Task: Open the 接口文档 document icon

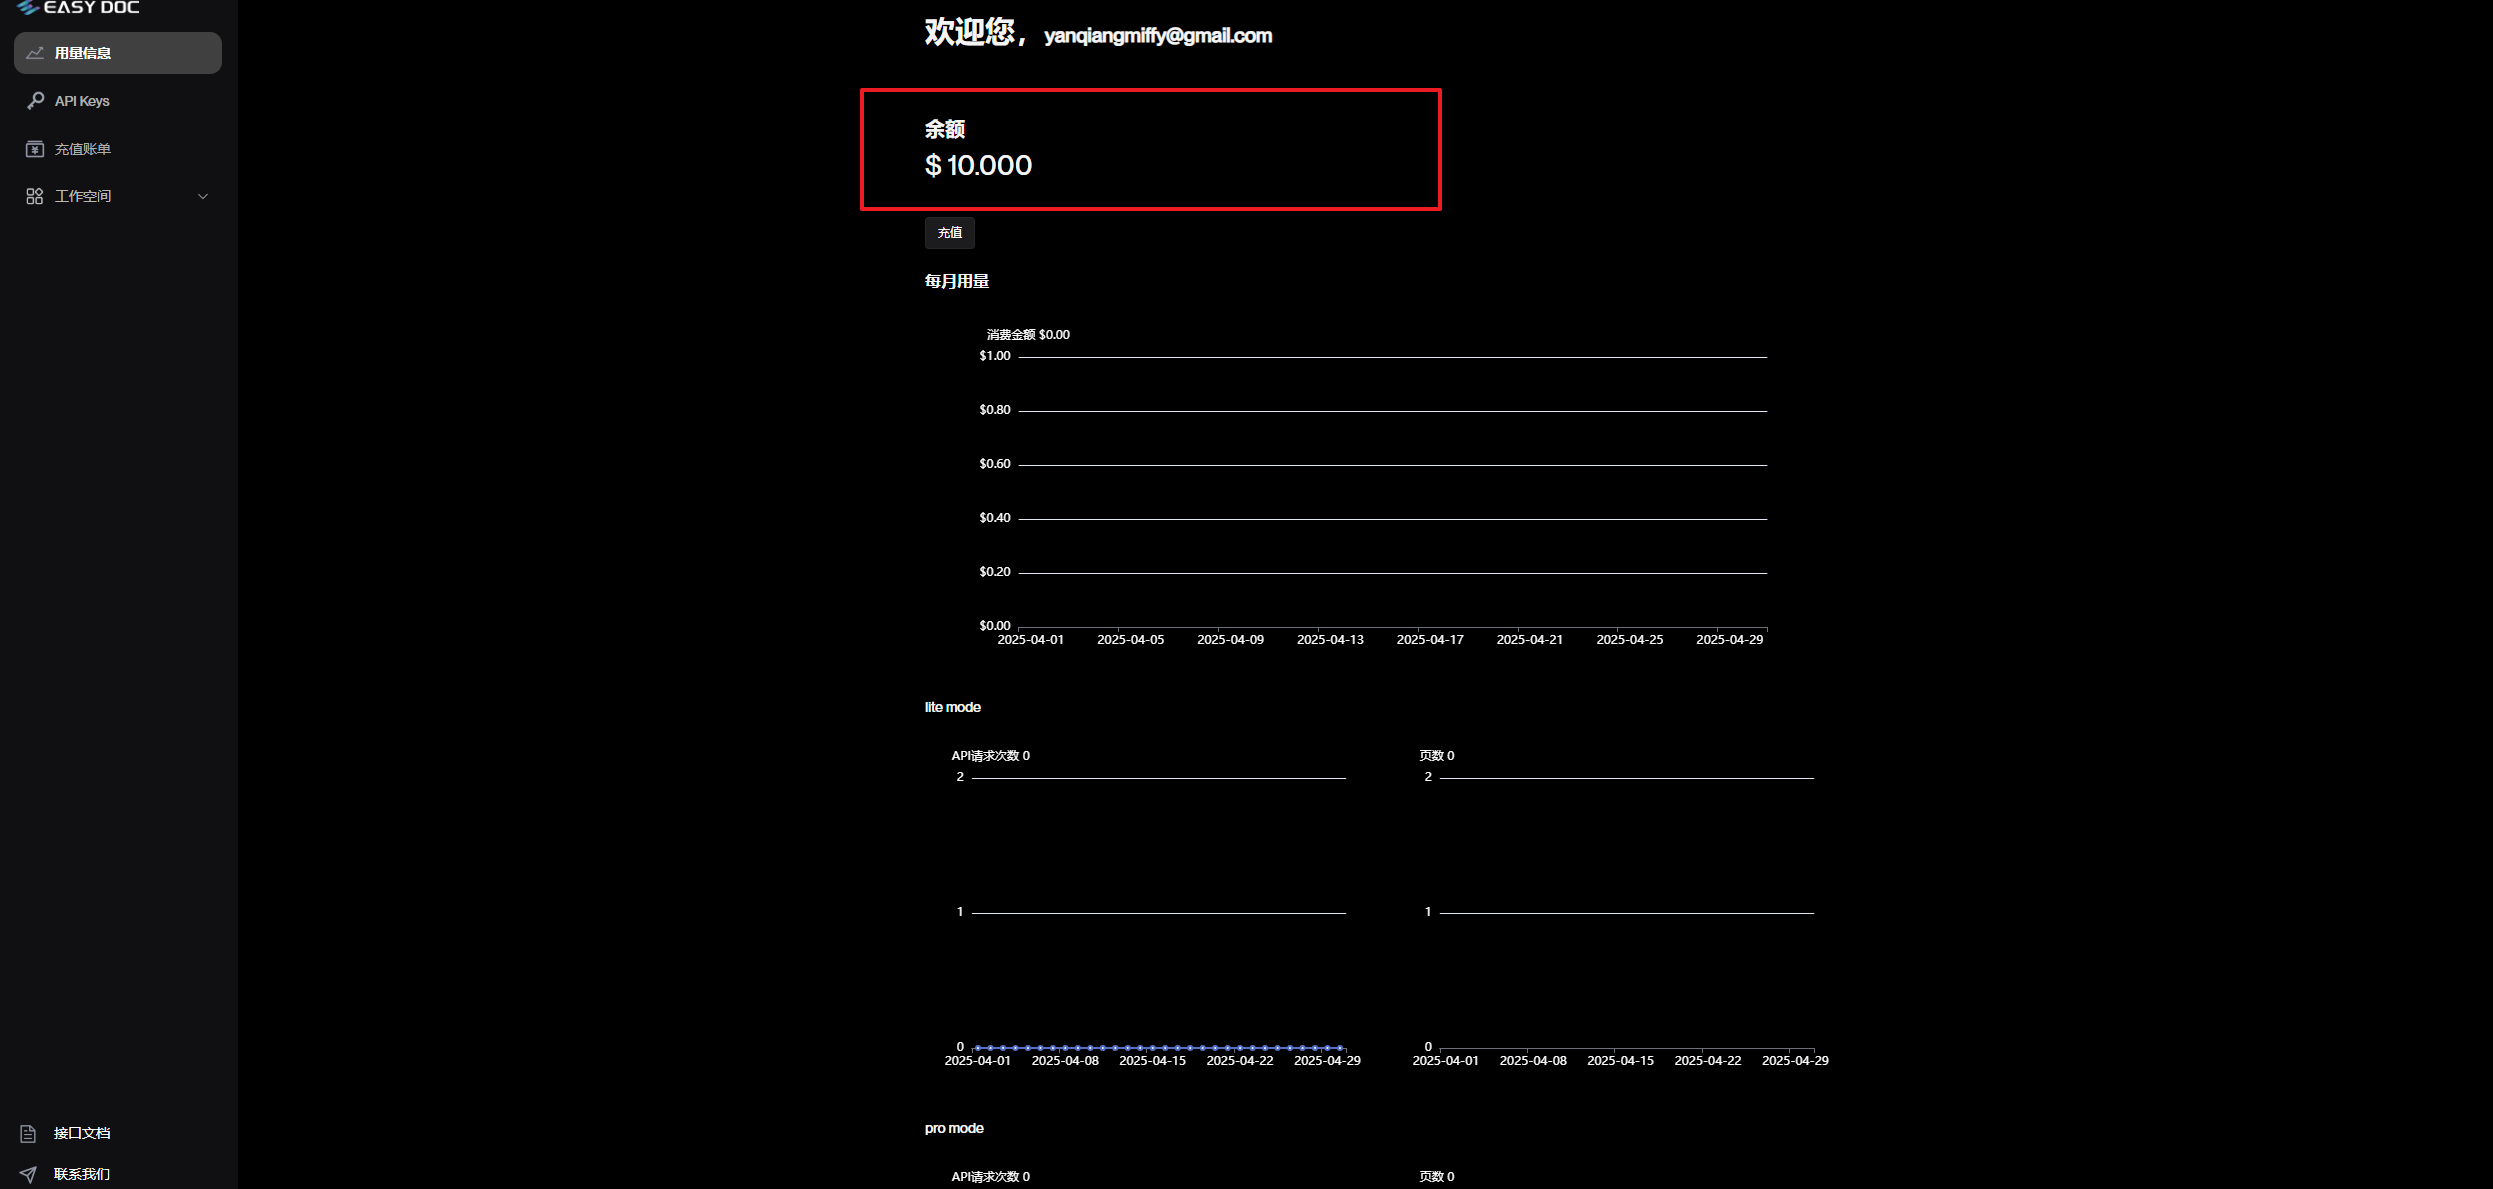Action: click(x=30, y=1133)
